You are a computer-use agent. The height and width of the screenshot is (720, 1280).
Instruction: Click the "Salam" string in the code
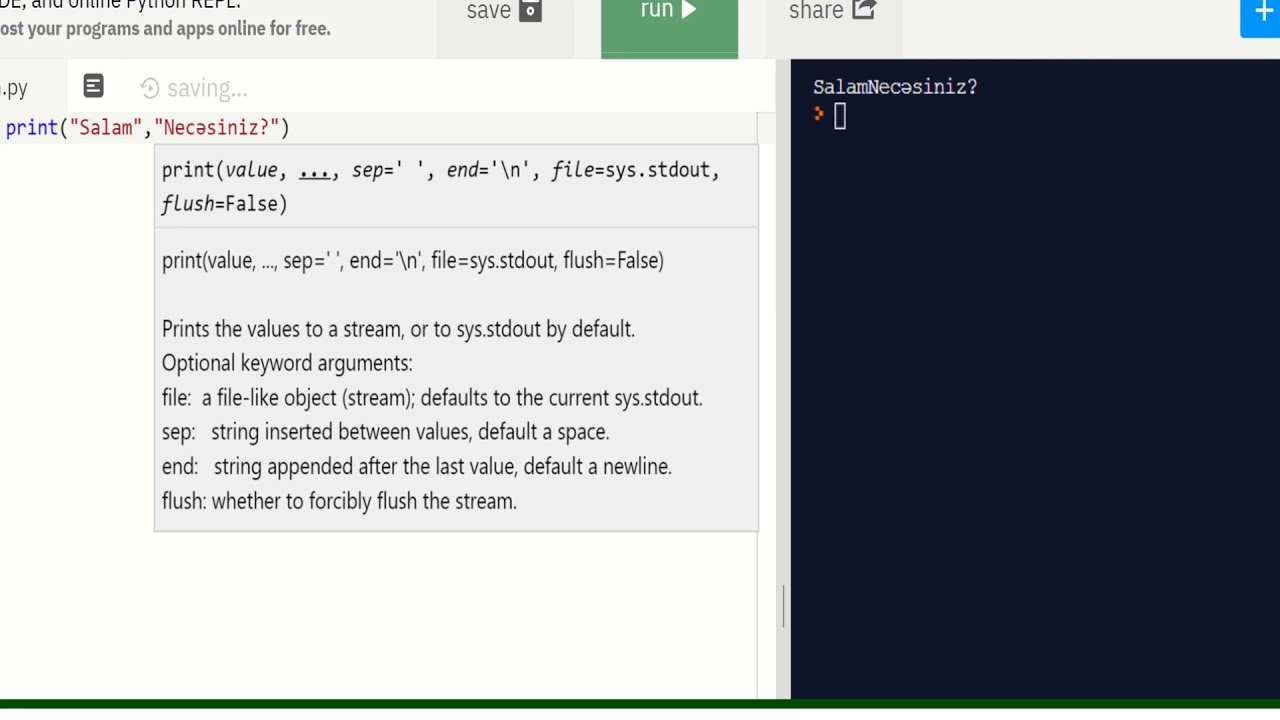(106, 128)
